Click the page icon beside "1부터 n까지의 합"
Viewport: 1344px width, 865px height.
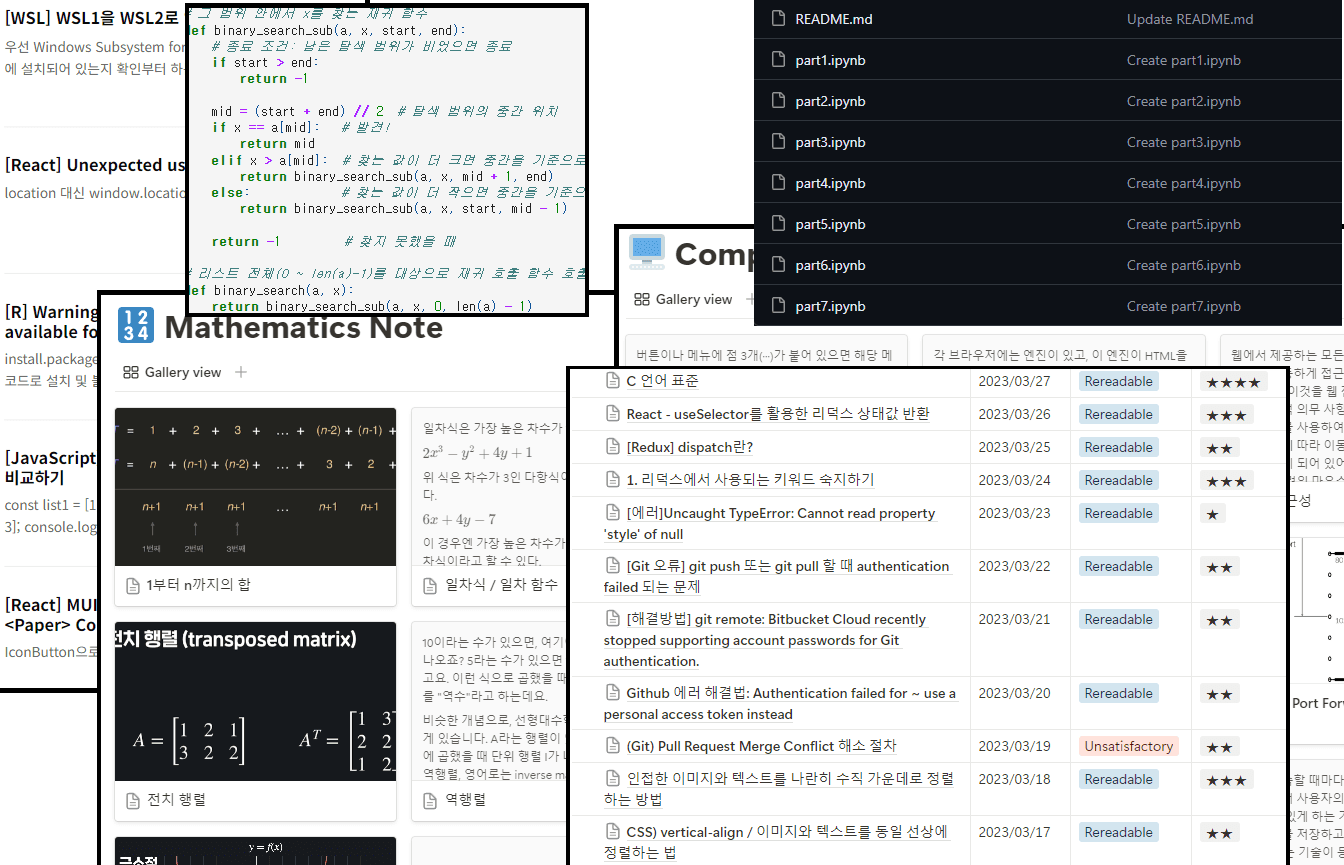(x=132, y=585)
